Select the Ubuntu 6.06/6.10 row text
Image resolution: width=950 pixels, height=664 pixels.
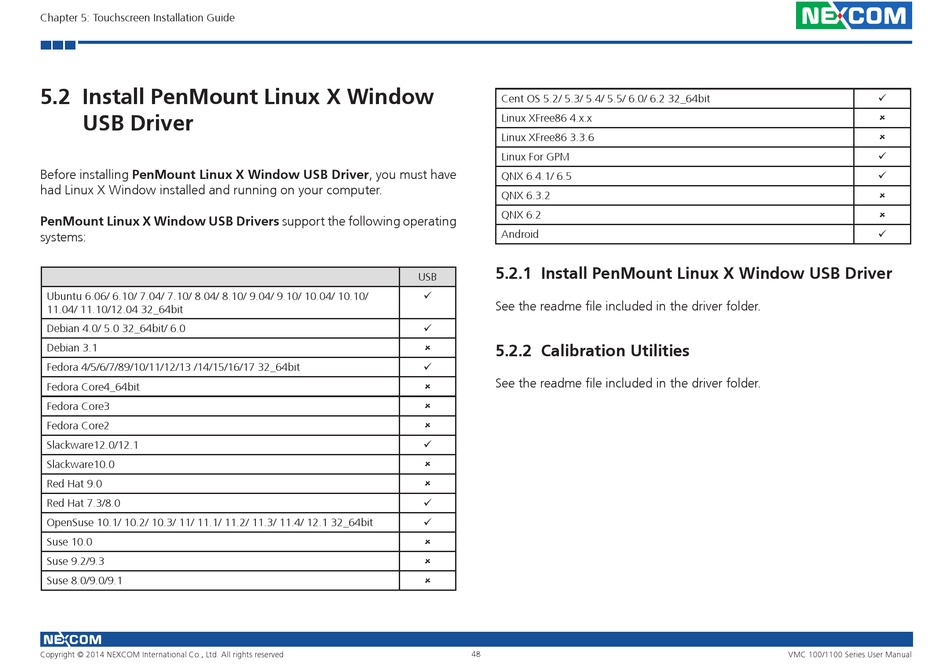(x=207, y=302)
